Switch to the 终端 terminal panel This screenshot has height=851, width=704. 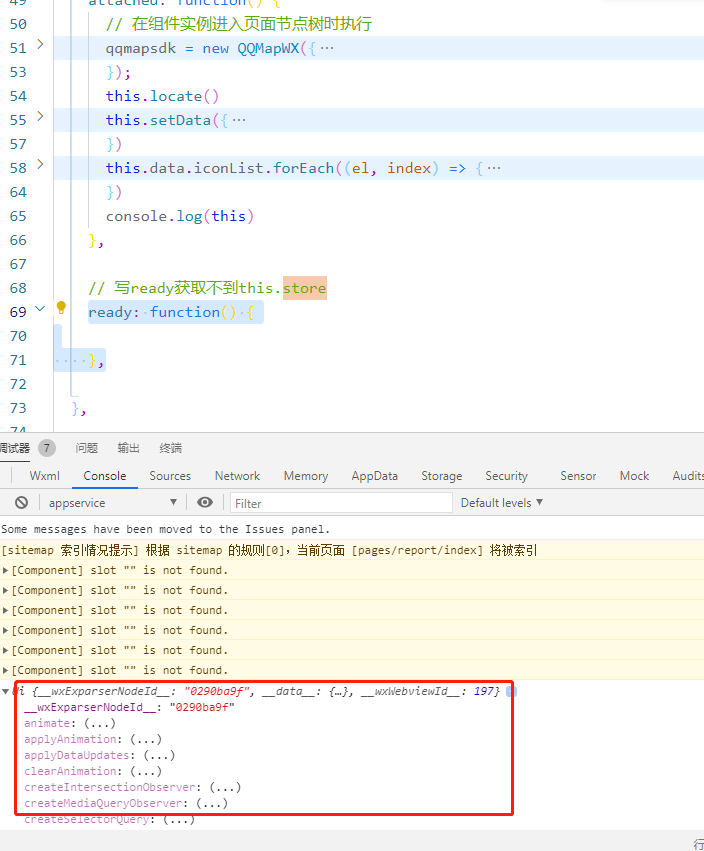pyautogui.click(x=171, y=448)
